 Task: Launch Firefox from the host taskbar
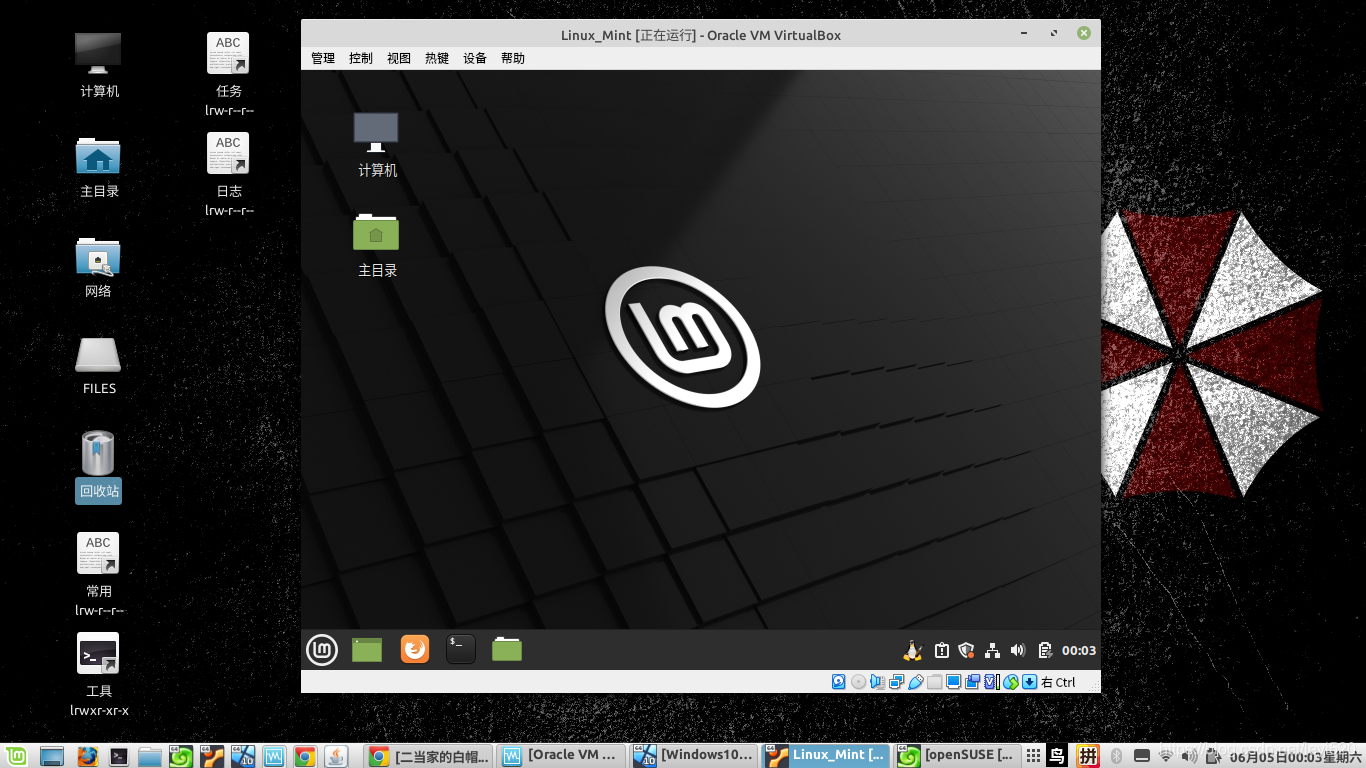pyautogui.click(x=87, y=756)
